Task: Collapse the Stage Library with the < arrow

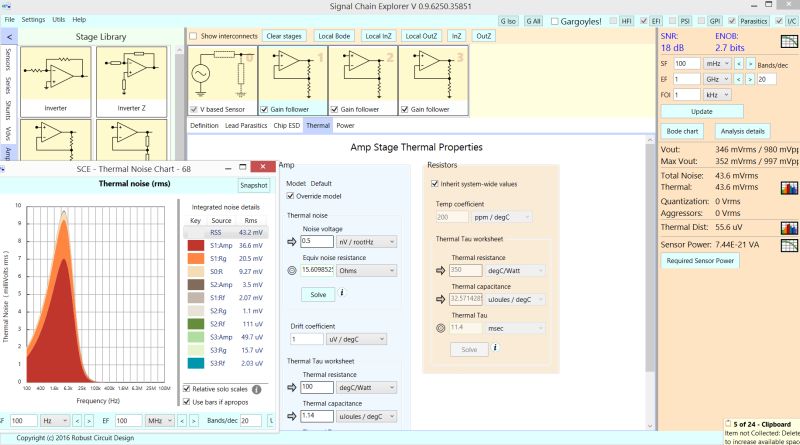Action: click(9, 37)
